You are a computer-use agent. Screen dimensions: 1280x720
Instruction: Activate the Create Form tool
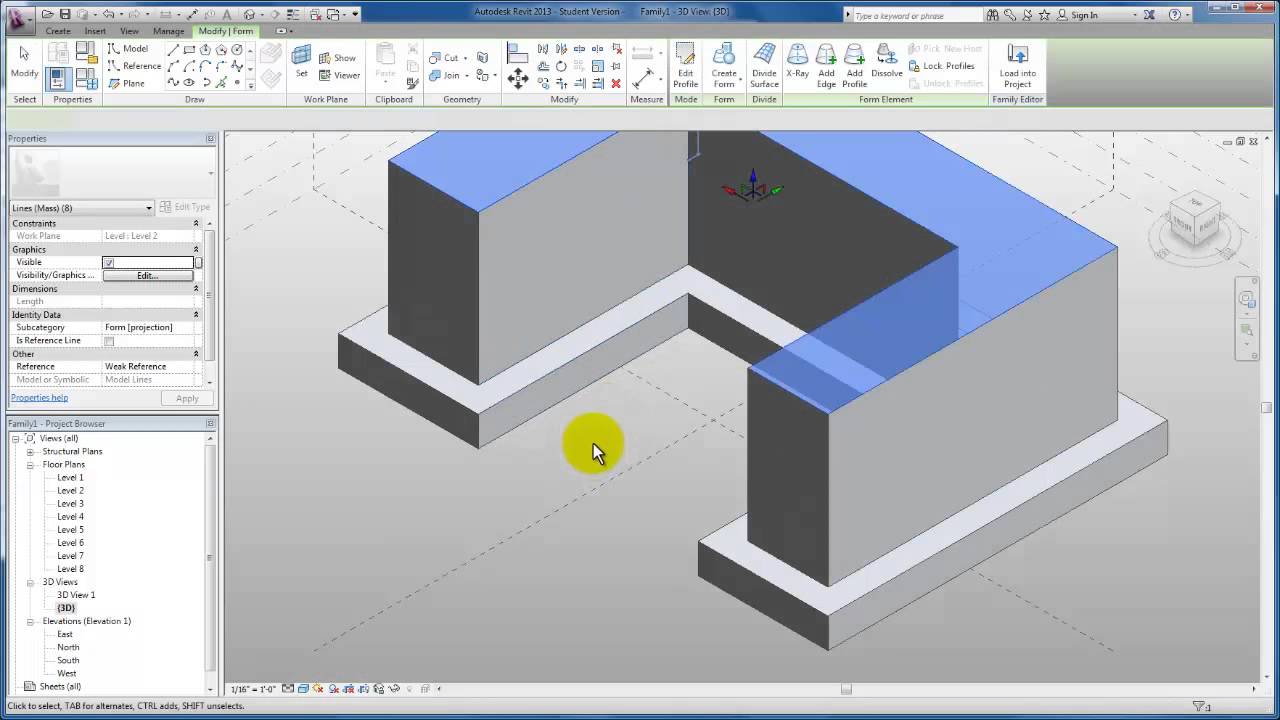coord(723,65)
